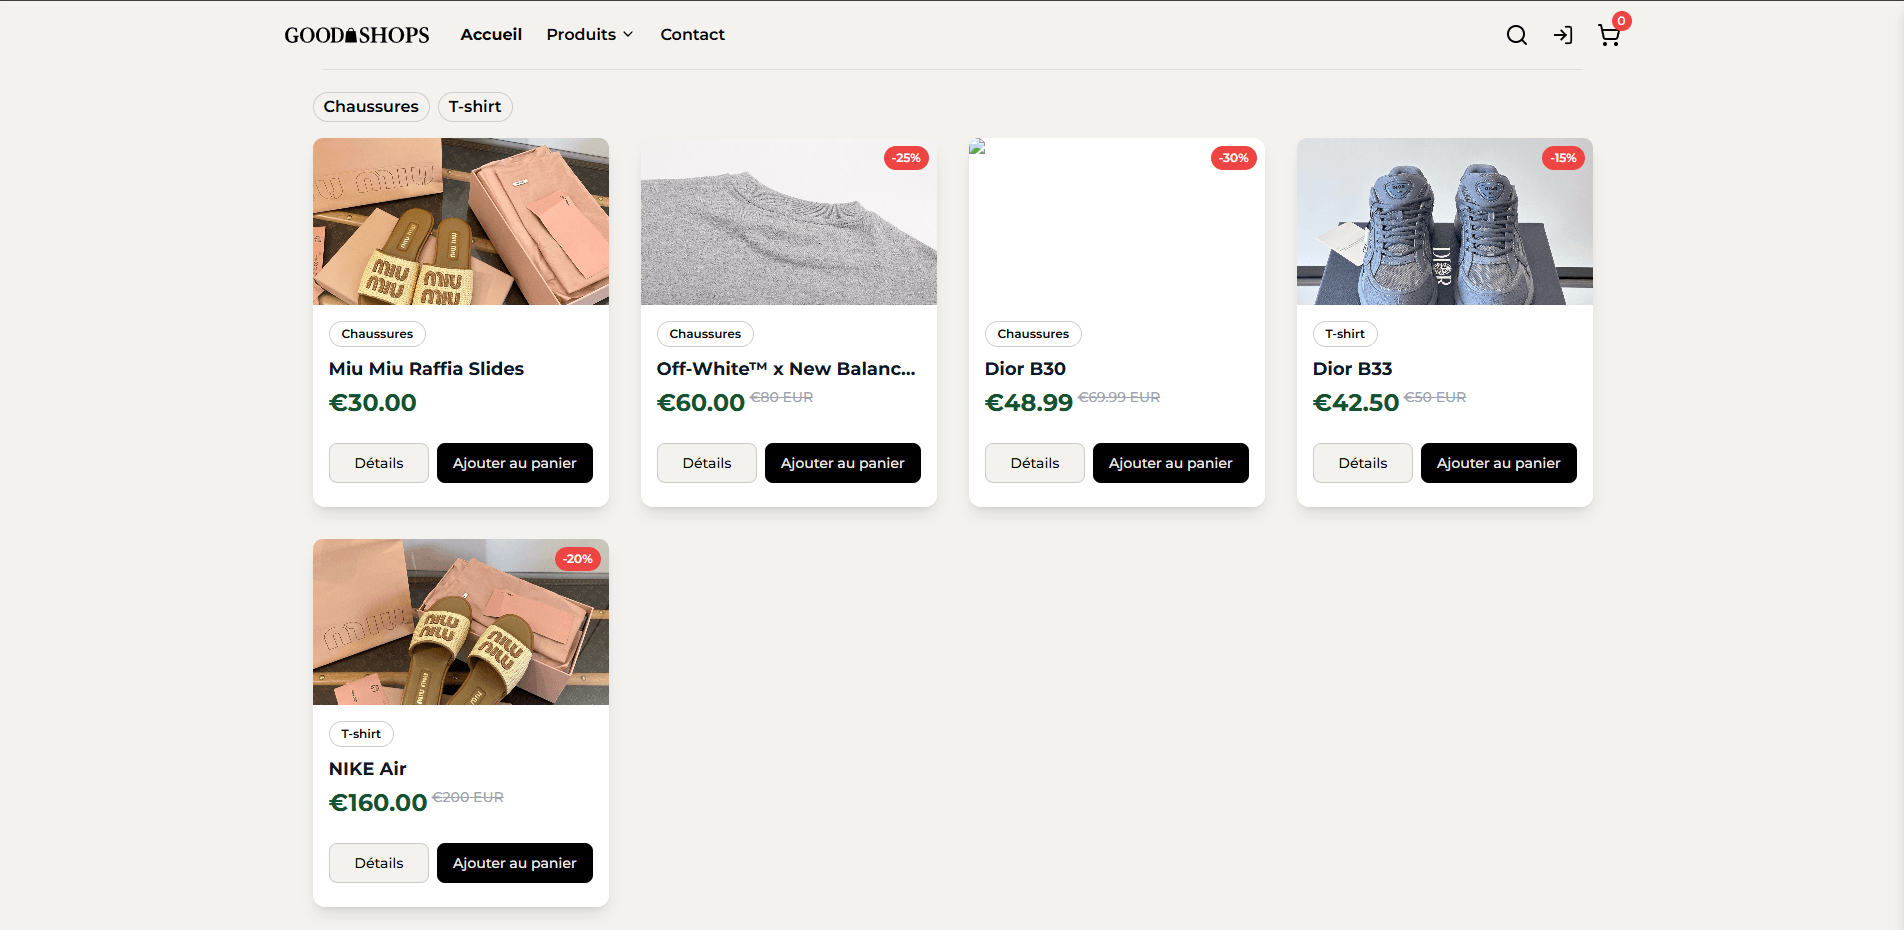The image size is (1904, 930).
Task: Click the login arrow icon
Action: (x=1563, y=34)
